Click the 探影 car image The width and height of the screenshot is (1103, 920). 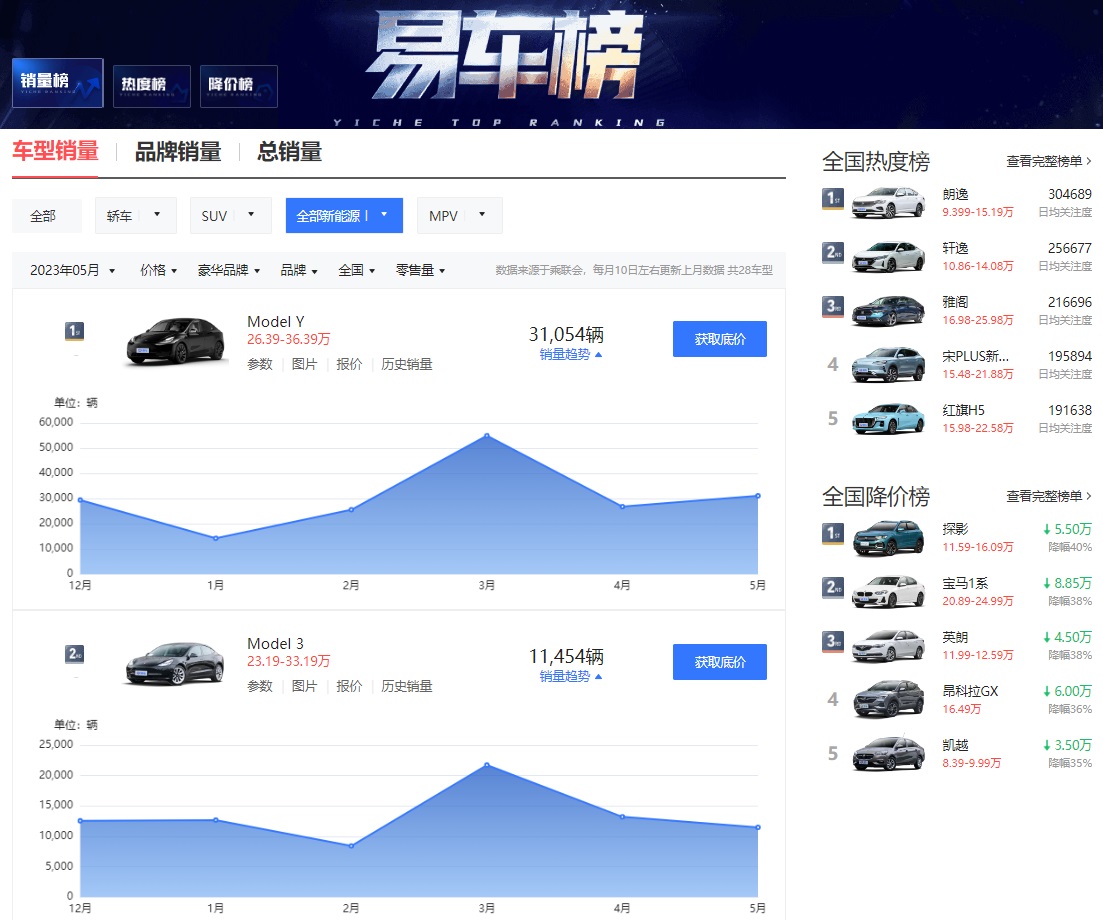coord(888,538)
